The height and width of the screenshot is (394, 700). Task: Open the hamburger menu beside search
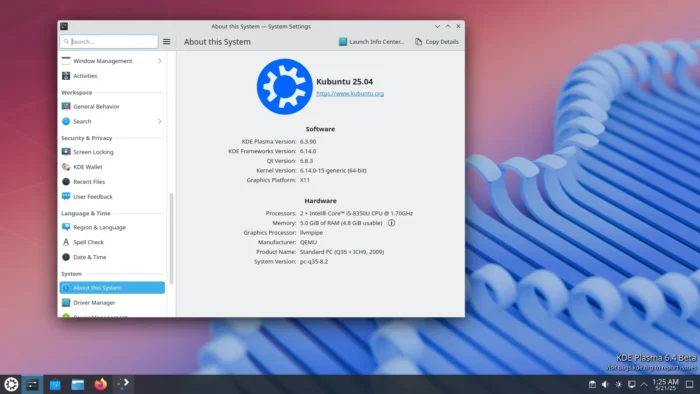167,41
